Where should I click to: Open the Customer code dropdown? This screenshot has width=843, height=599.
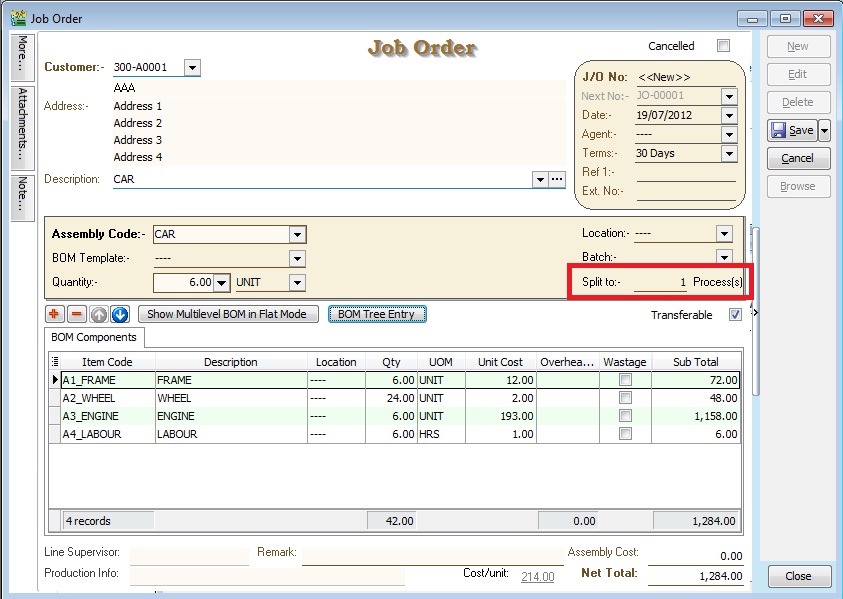192,68
